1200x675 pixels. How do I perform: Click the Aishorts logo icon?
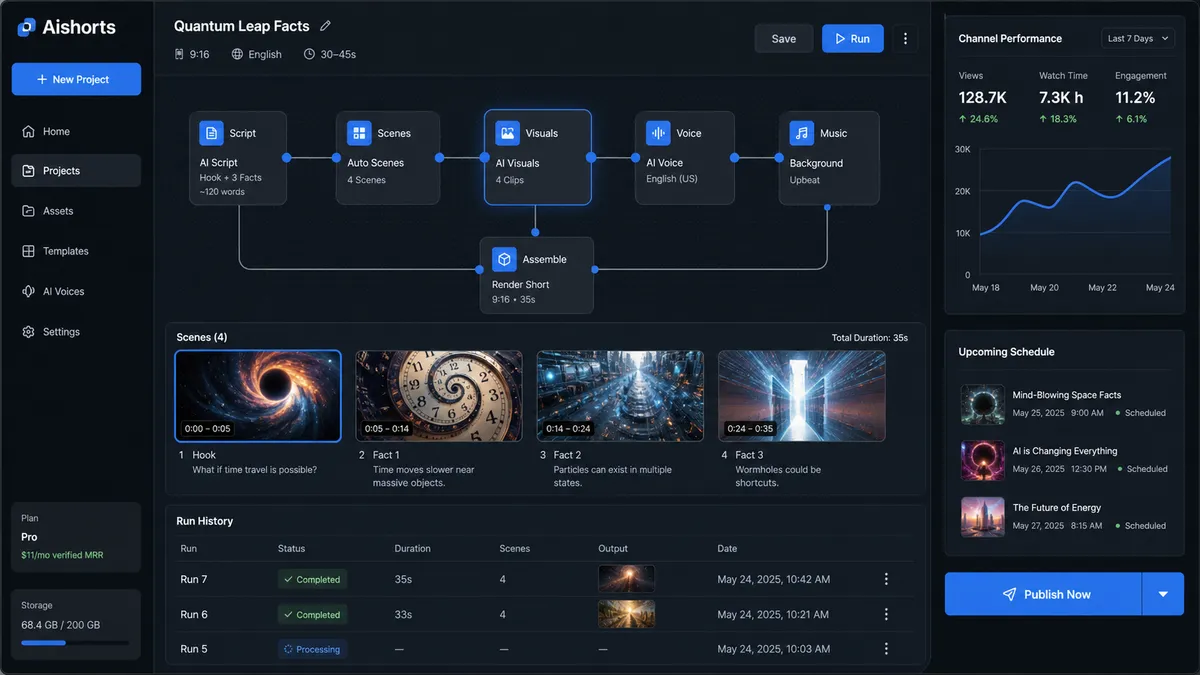tap(27, 27)
